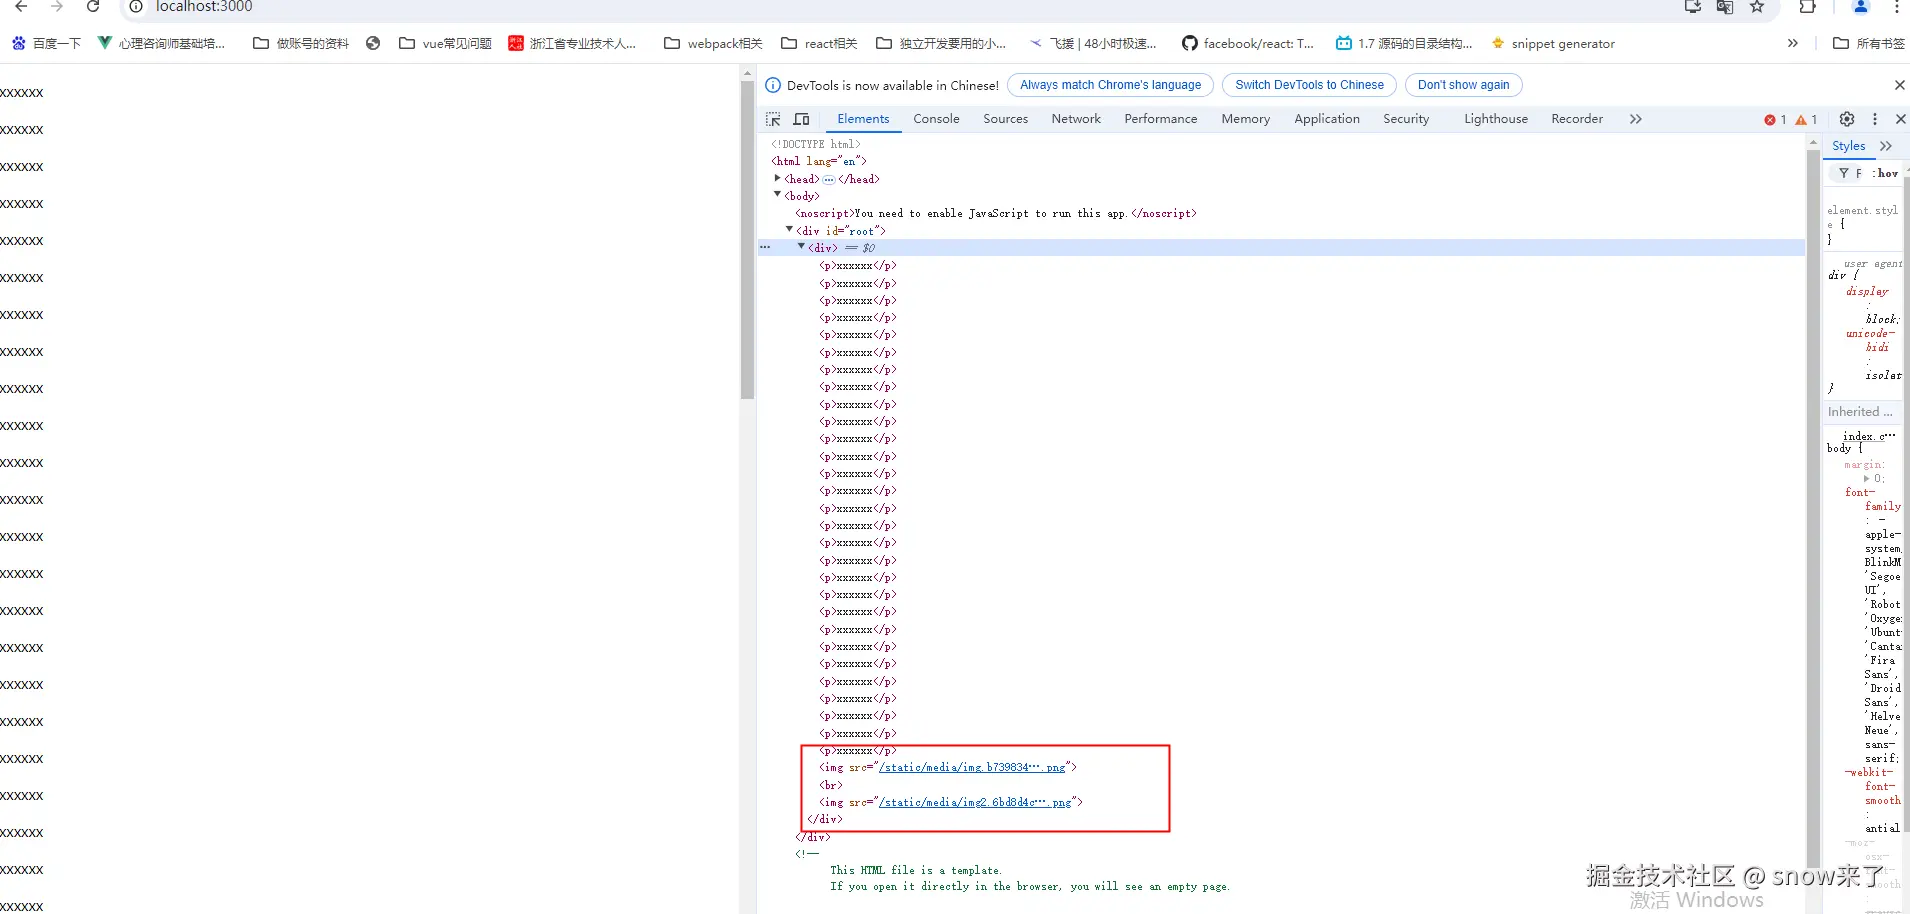Select the Styles tab
1910x914 pixels.
1848,146
